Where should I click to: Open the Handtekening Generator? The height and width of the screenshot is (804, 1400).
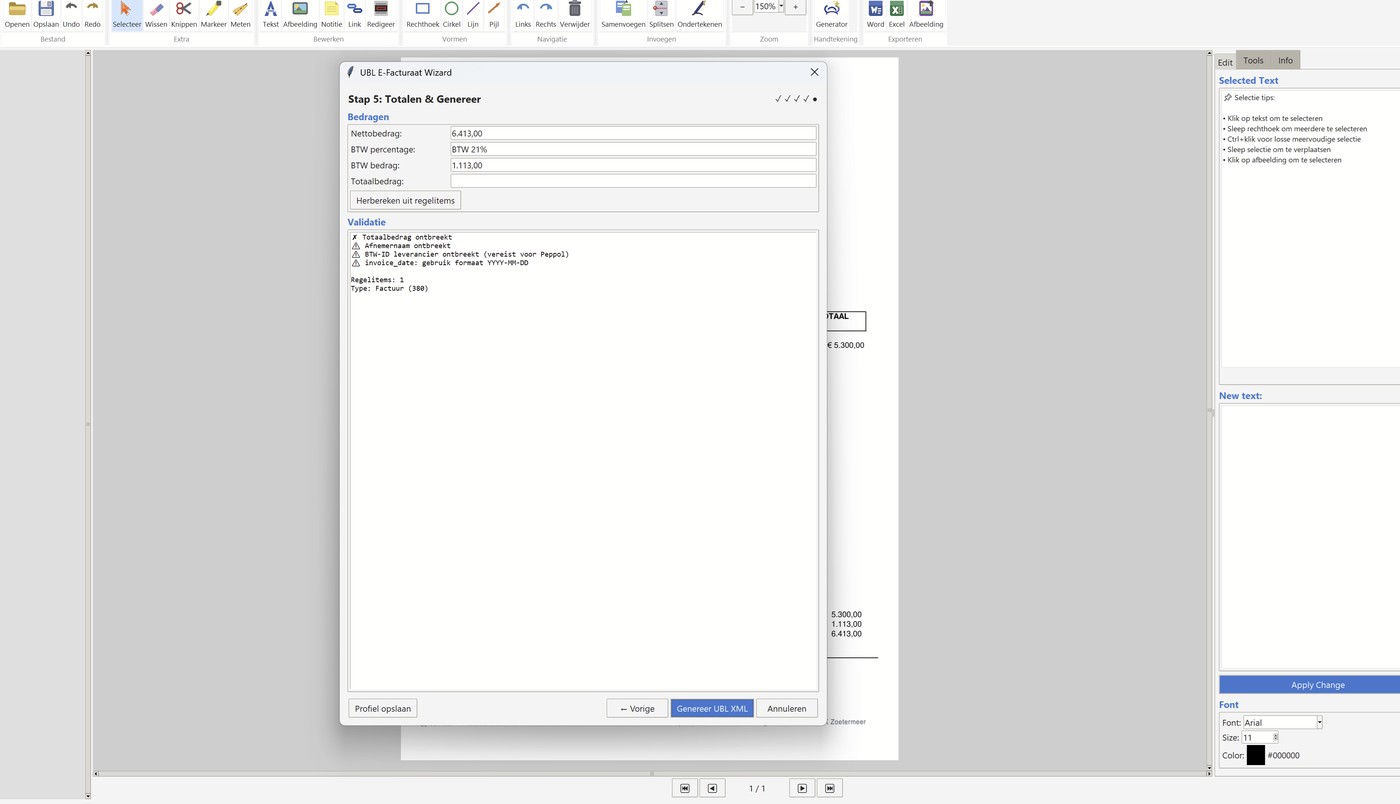click(830, 14)
